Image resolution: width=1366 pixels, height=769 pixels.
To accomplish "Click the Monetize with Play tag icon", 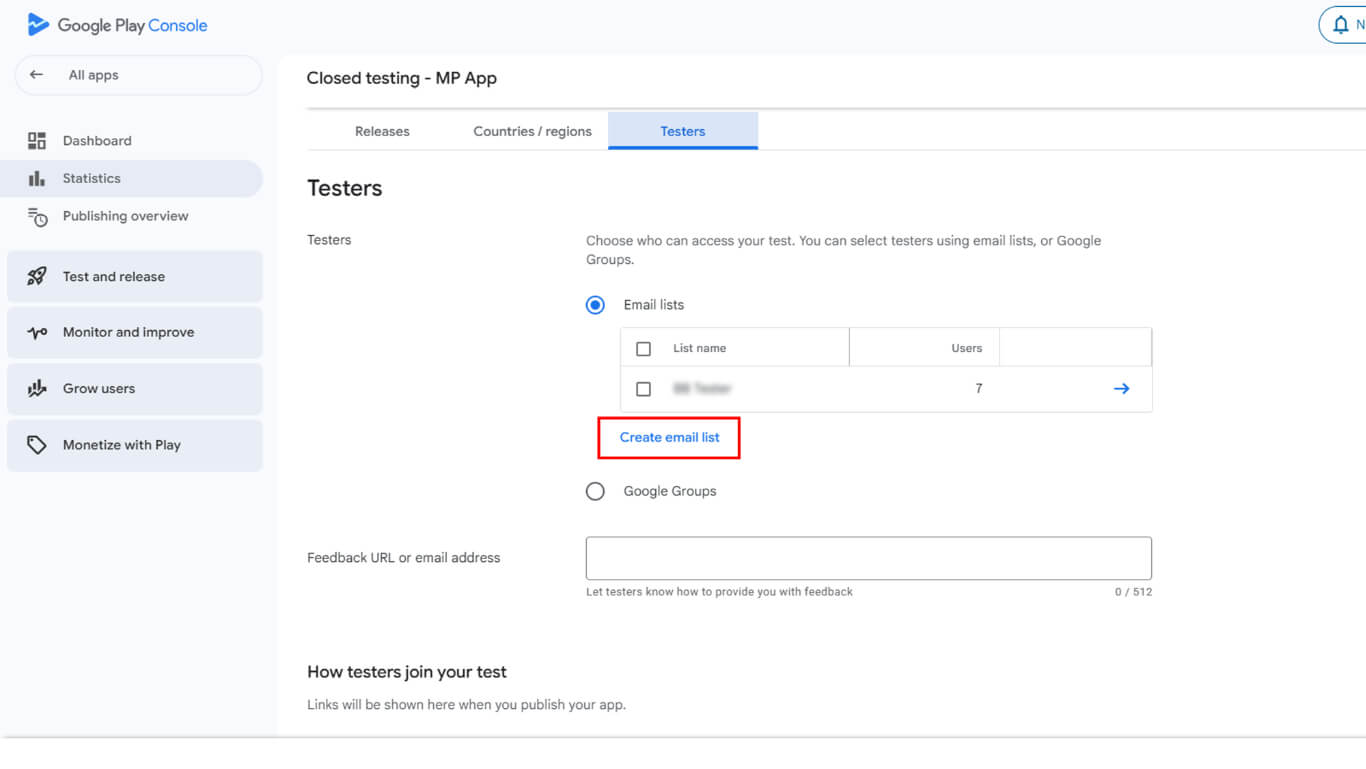I will coord(37,445).
